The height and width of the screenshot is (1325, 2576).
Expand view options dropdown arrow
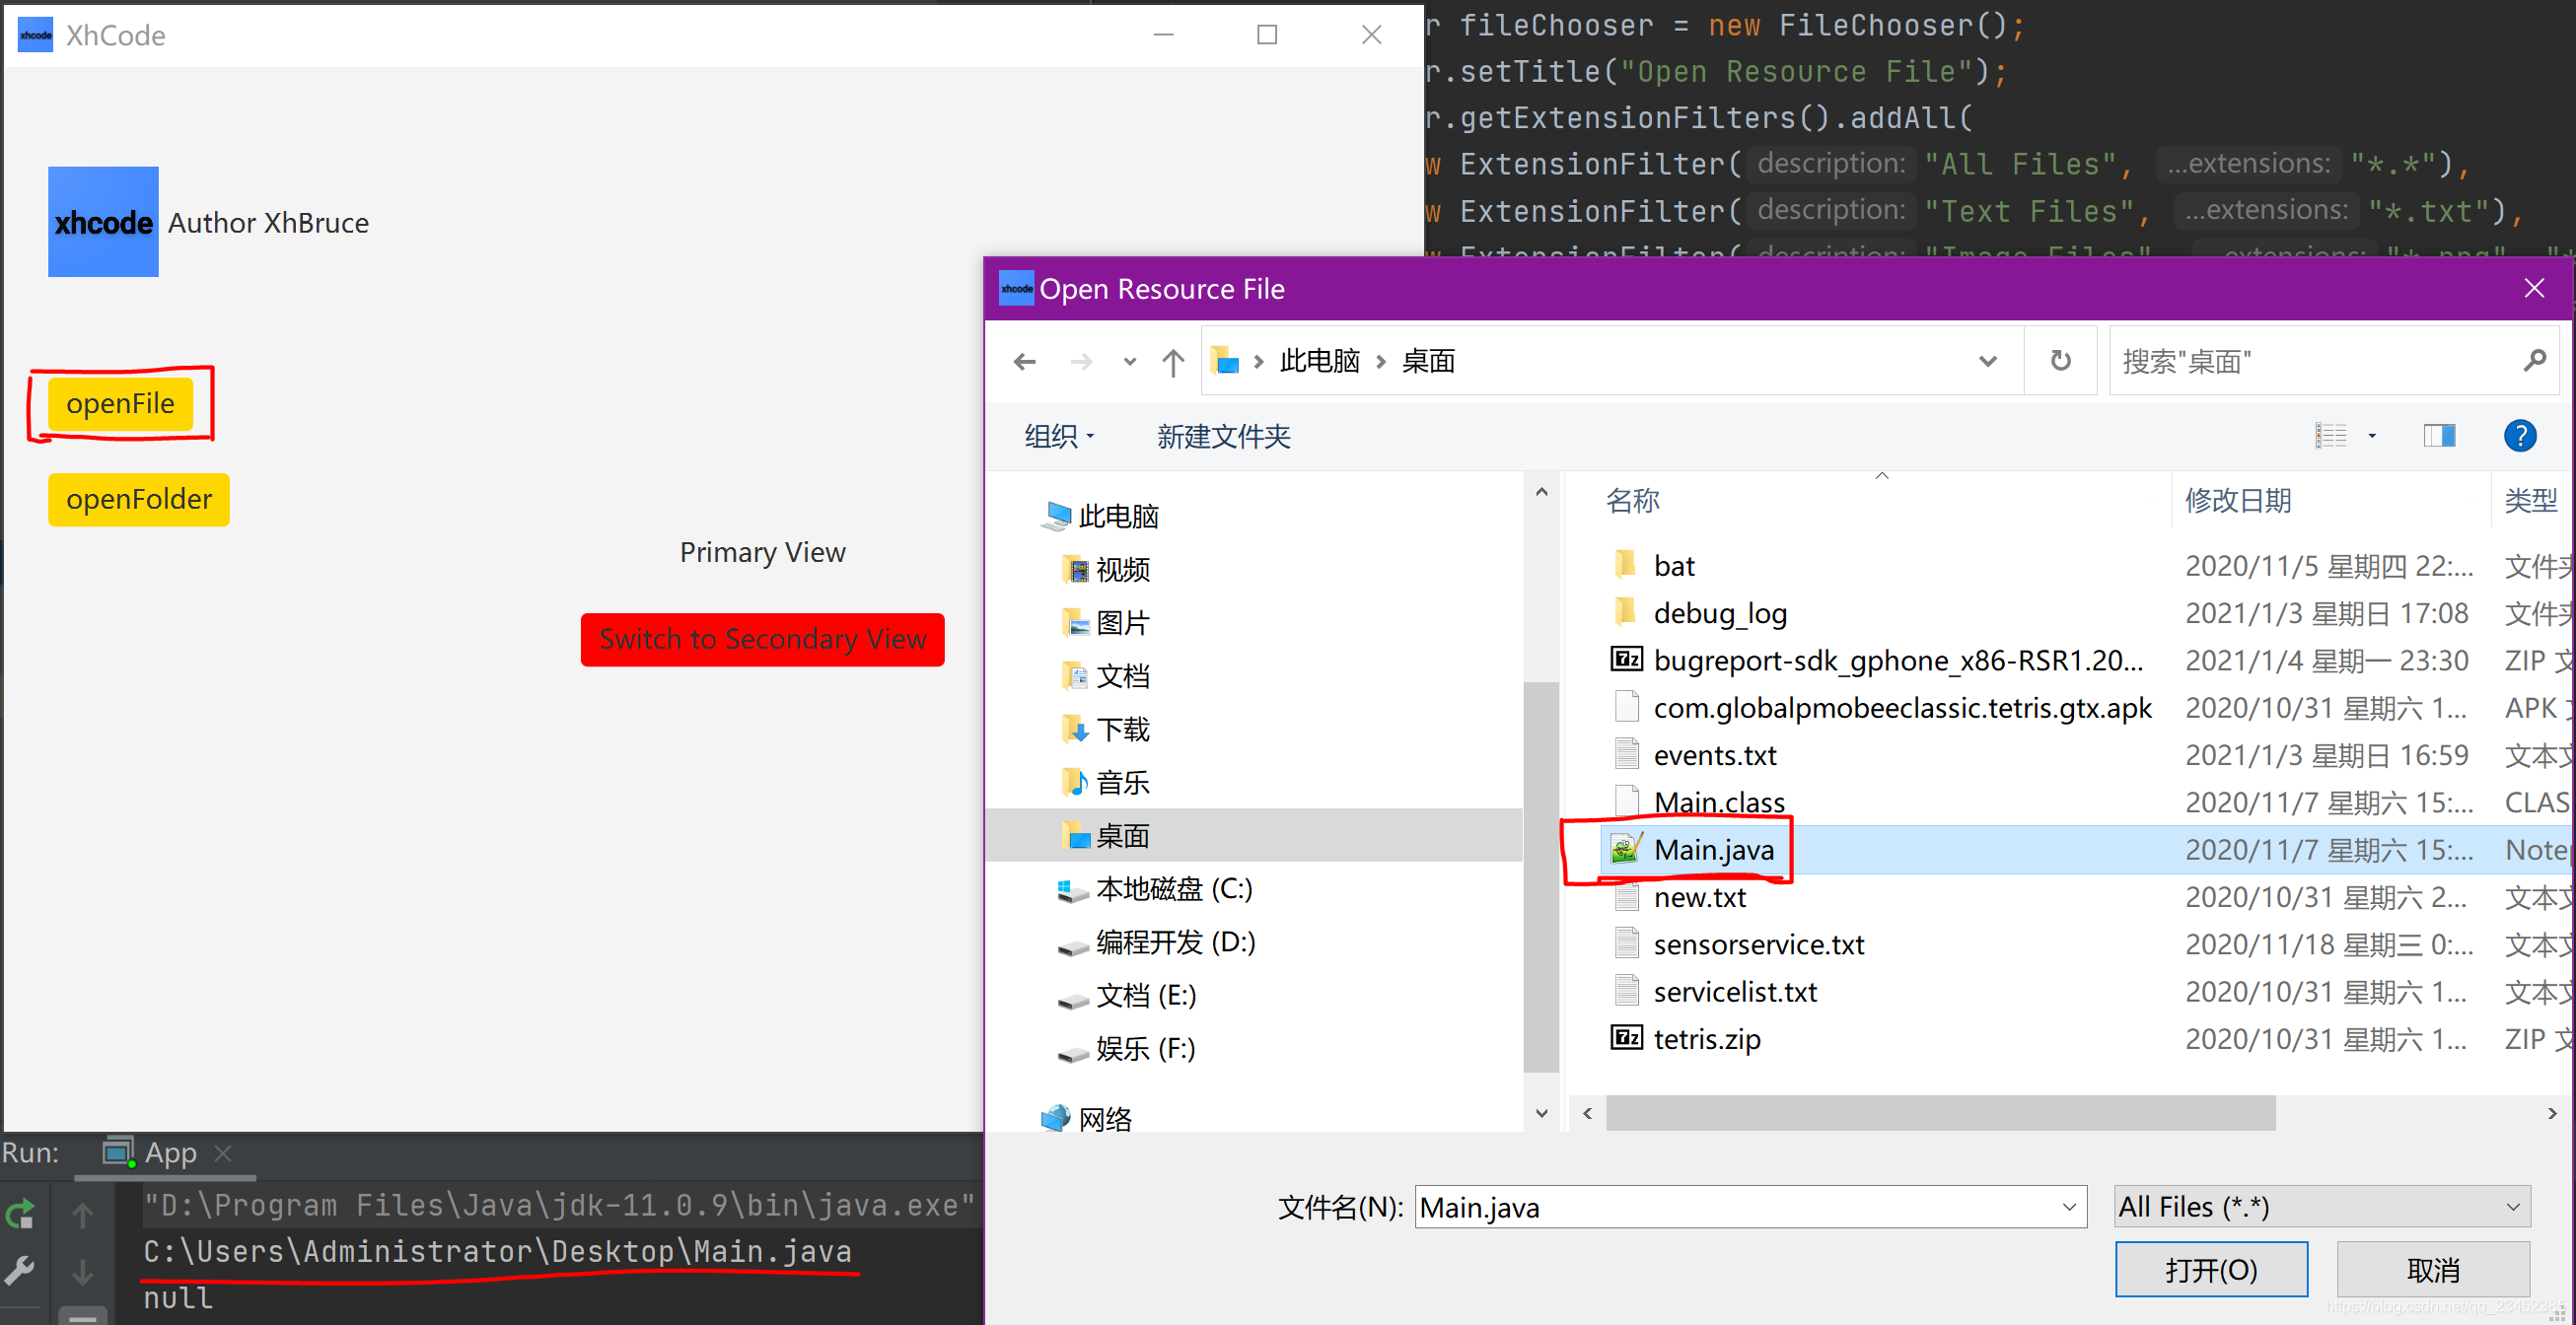(x=2371, y=436)
